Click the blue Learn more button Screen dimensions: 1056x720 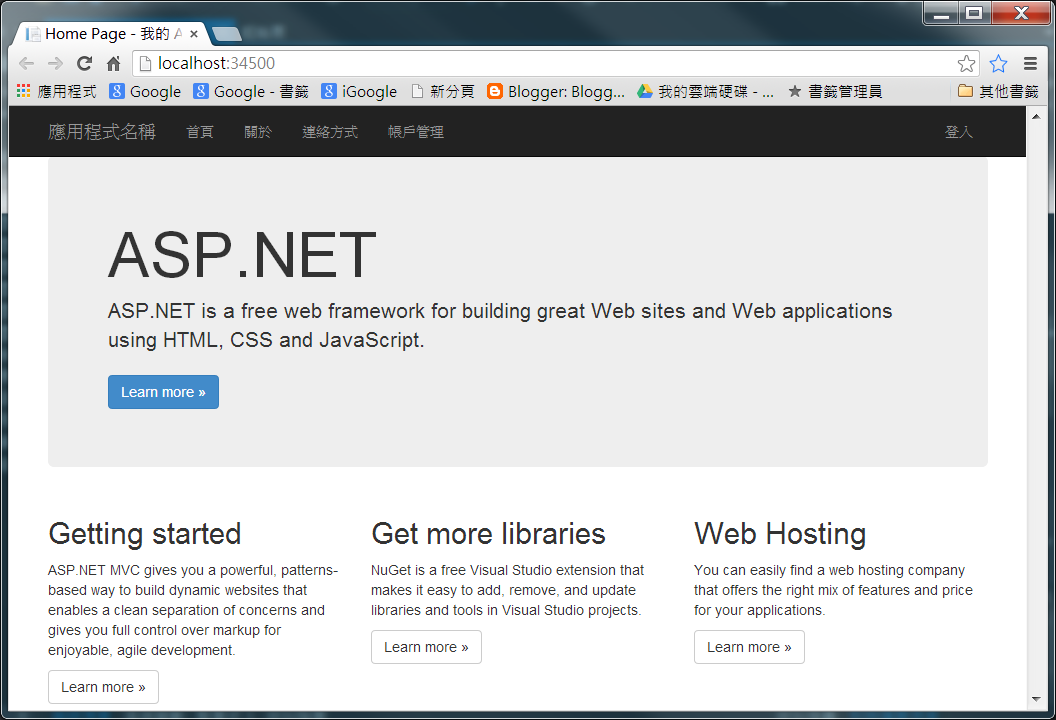coord(164,392)
